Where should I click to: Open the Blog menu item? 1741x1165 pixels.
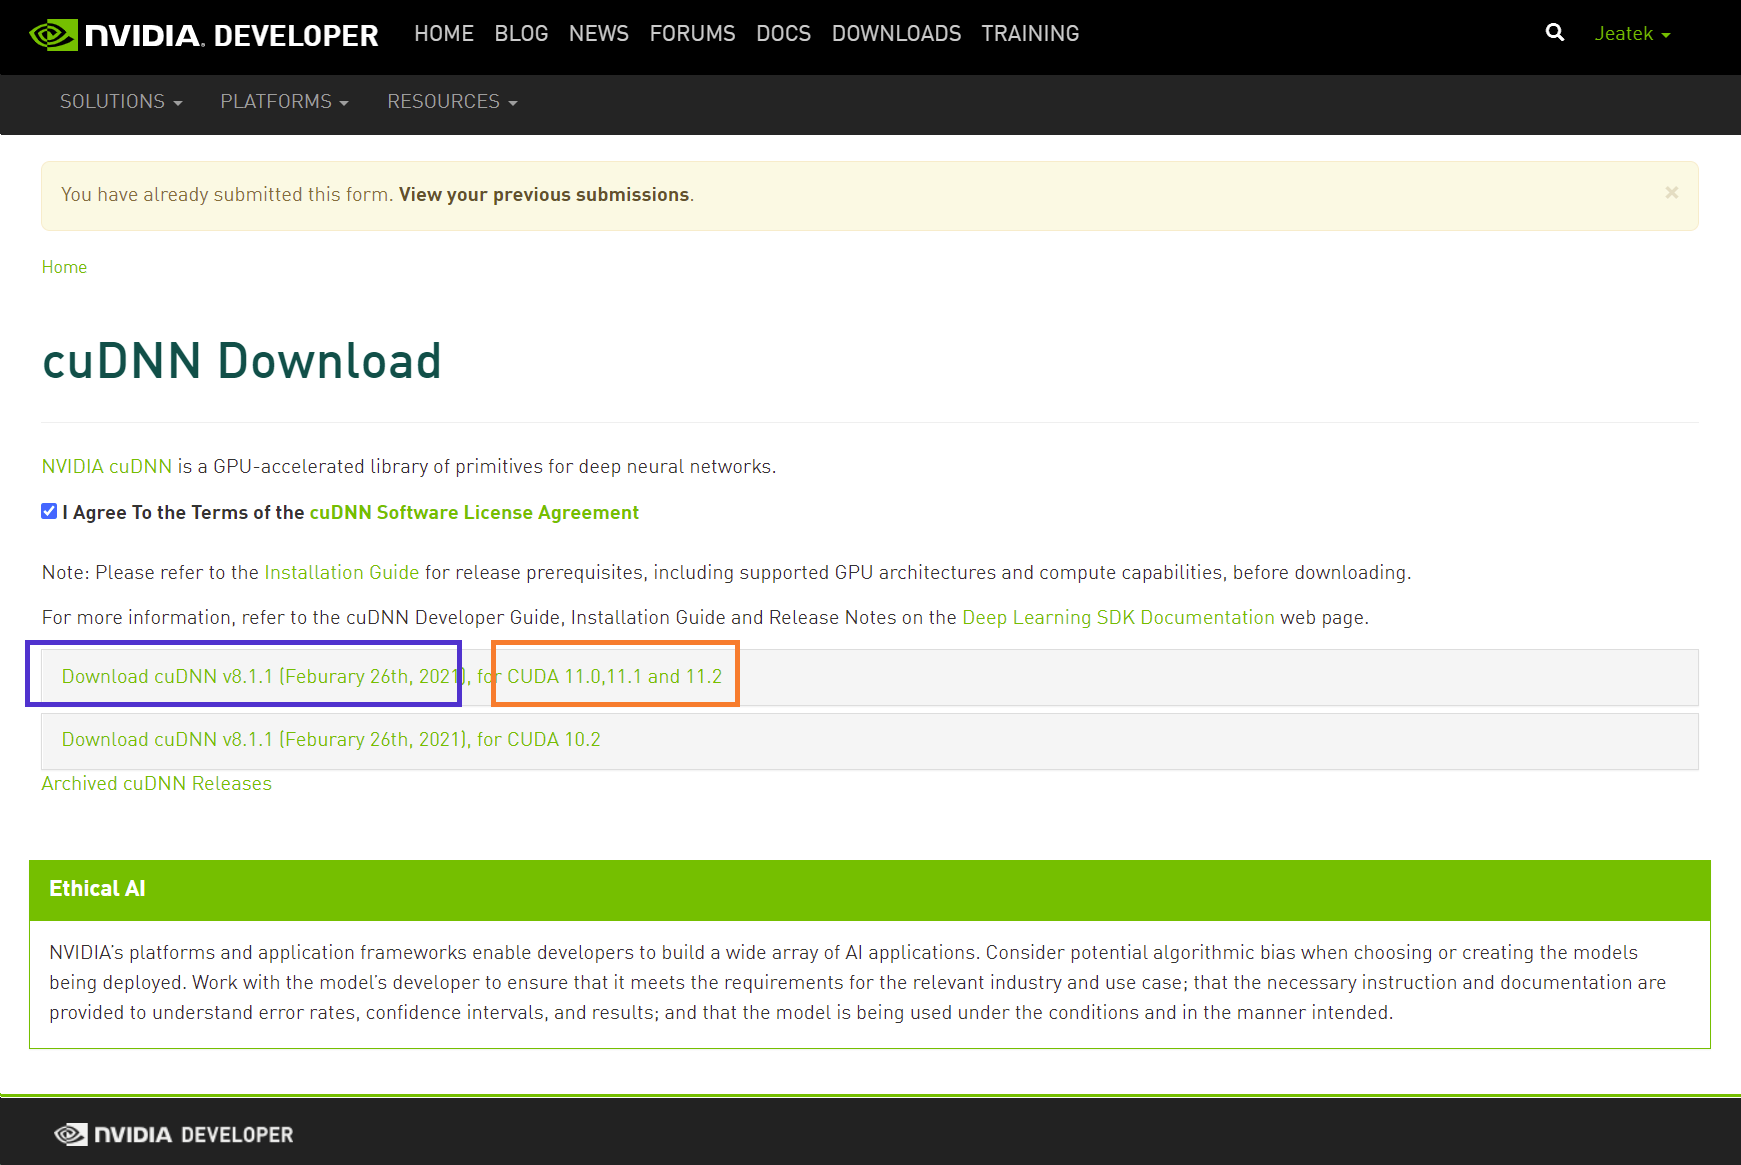click(521, 34)
